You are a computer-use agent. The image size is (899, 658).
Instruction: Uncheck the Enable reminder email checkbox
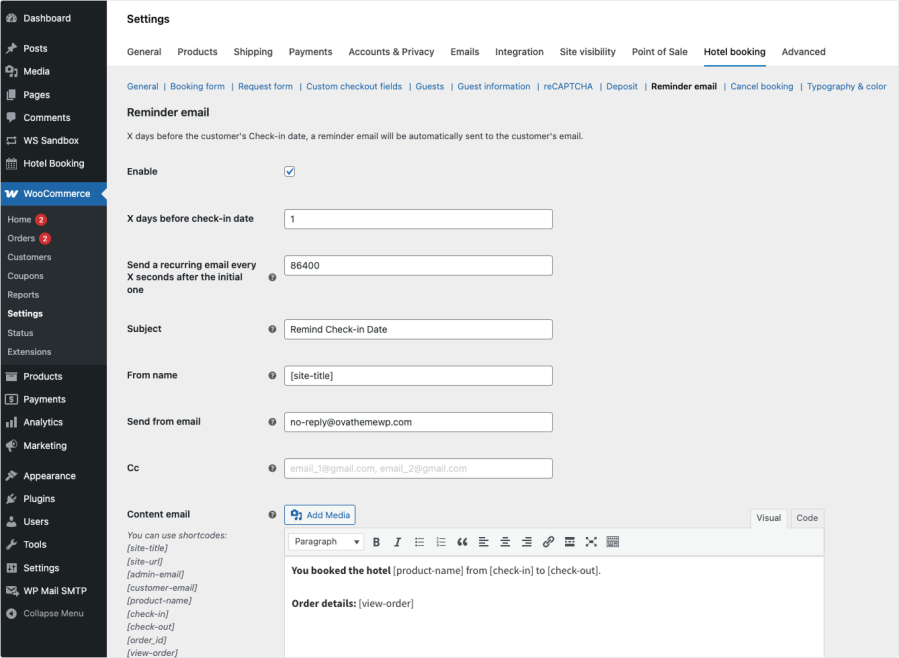pyautogui.click(x=290, y=172)
